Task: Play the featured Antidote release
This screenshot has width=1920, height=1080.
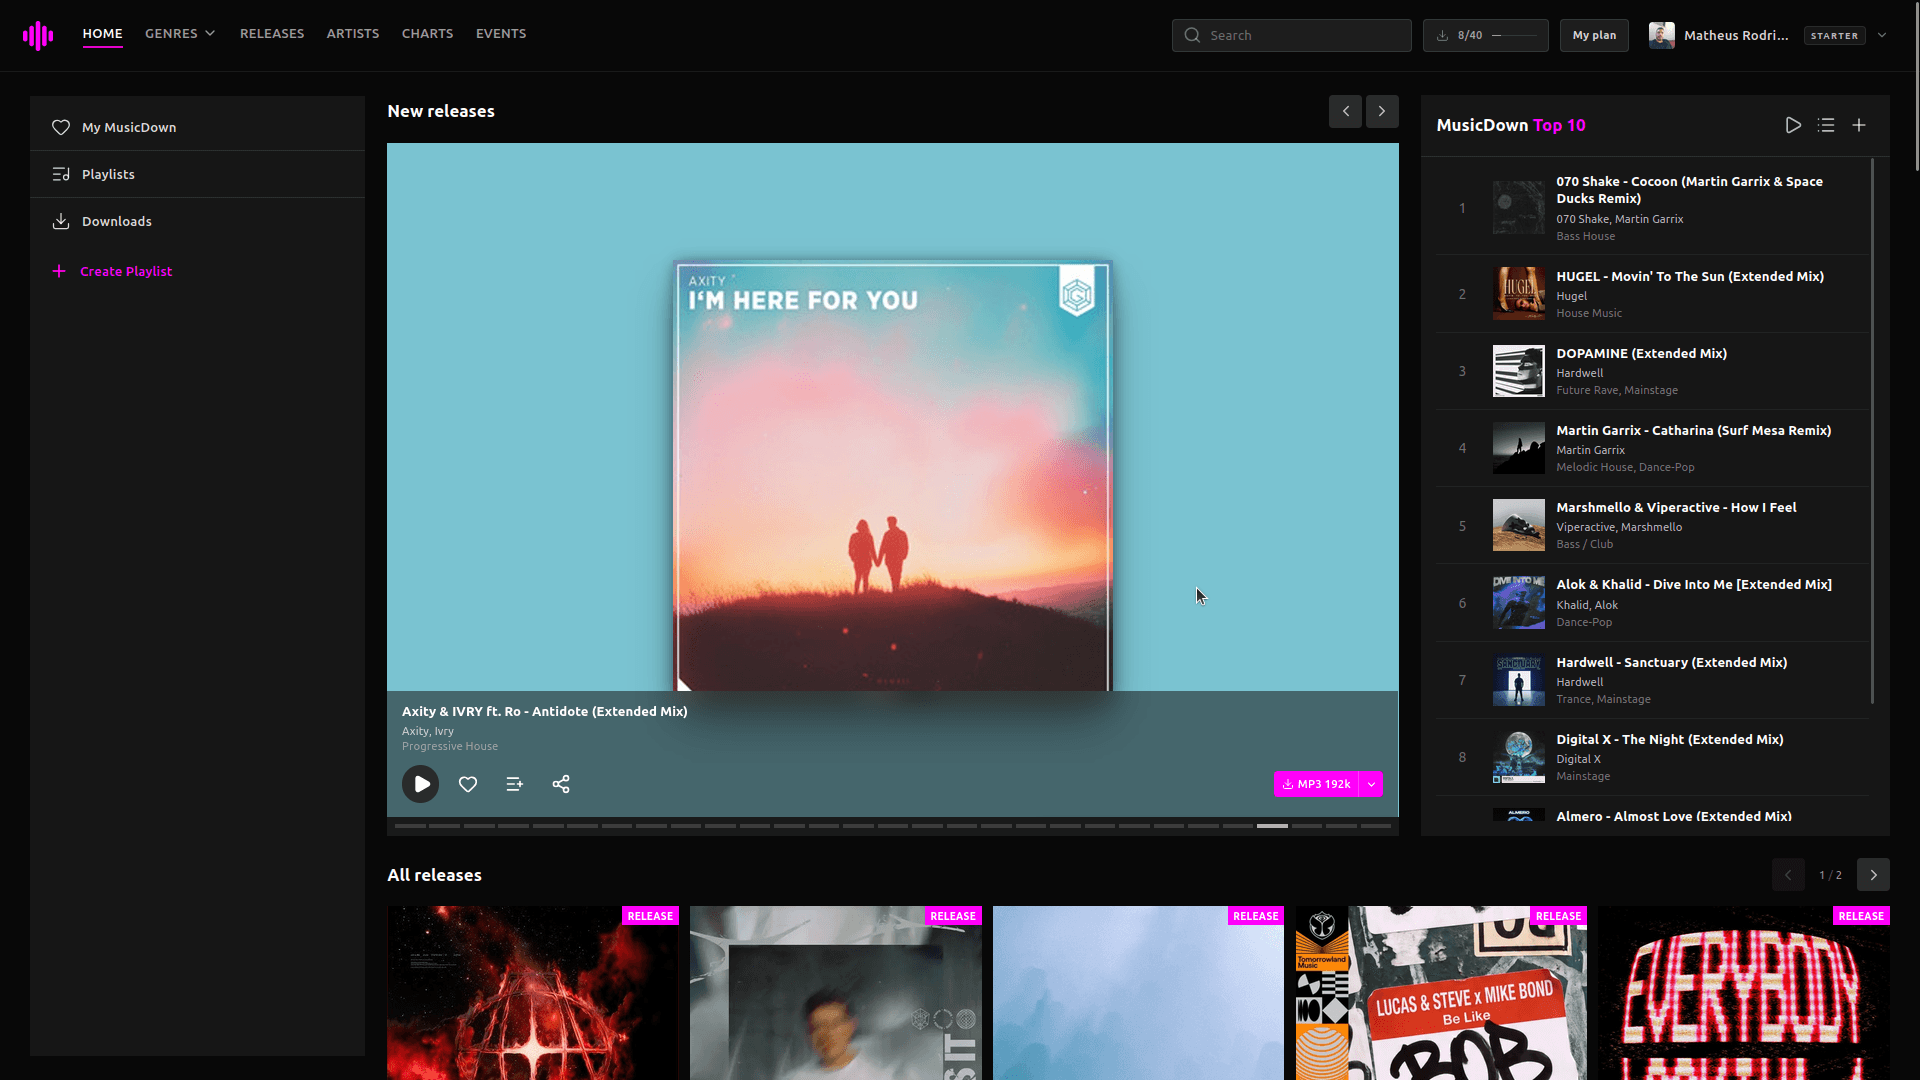Action: (421, 784)
